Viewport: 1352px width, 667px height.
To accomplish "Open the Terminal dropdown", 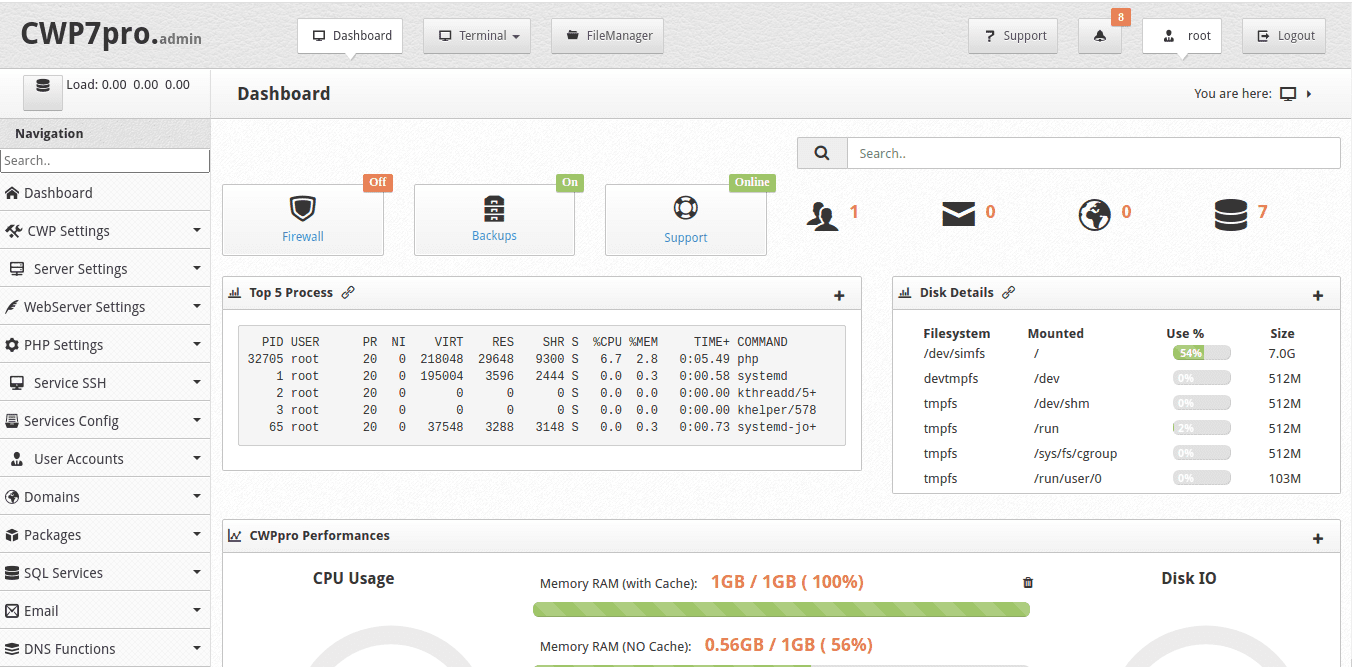I will pos(477,36).
